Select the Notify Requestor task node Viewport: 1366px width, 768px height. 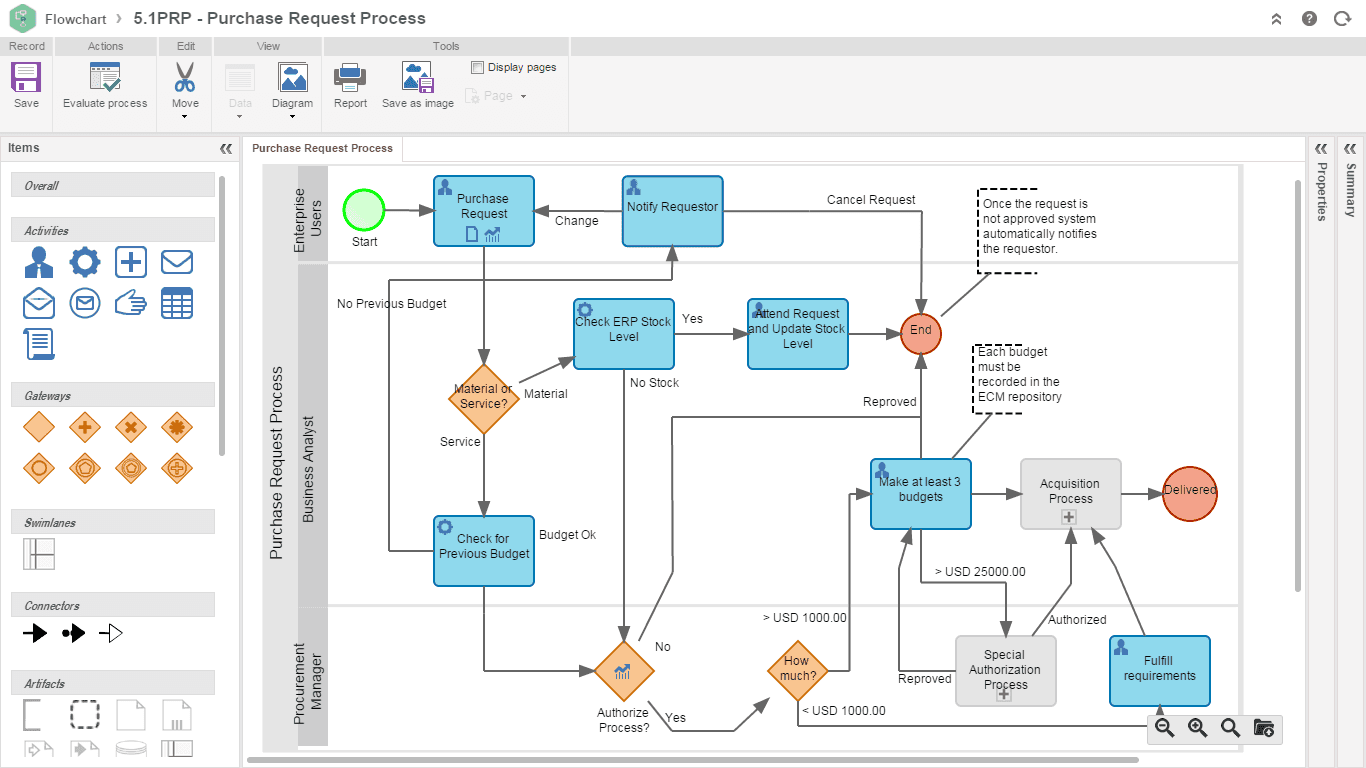click(672, 211)
